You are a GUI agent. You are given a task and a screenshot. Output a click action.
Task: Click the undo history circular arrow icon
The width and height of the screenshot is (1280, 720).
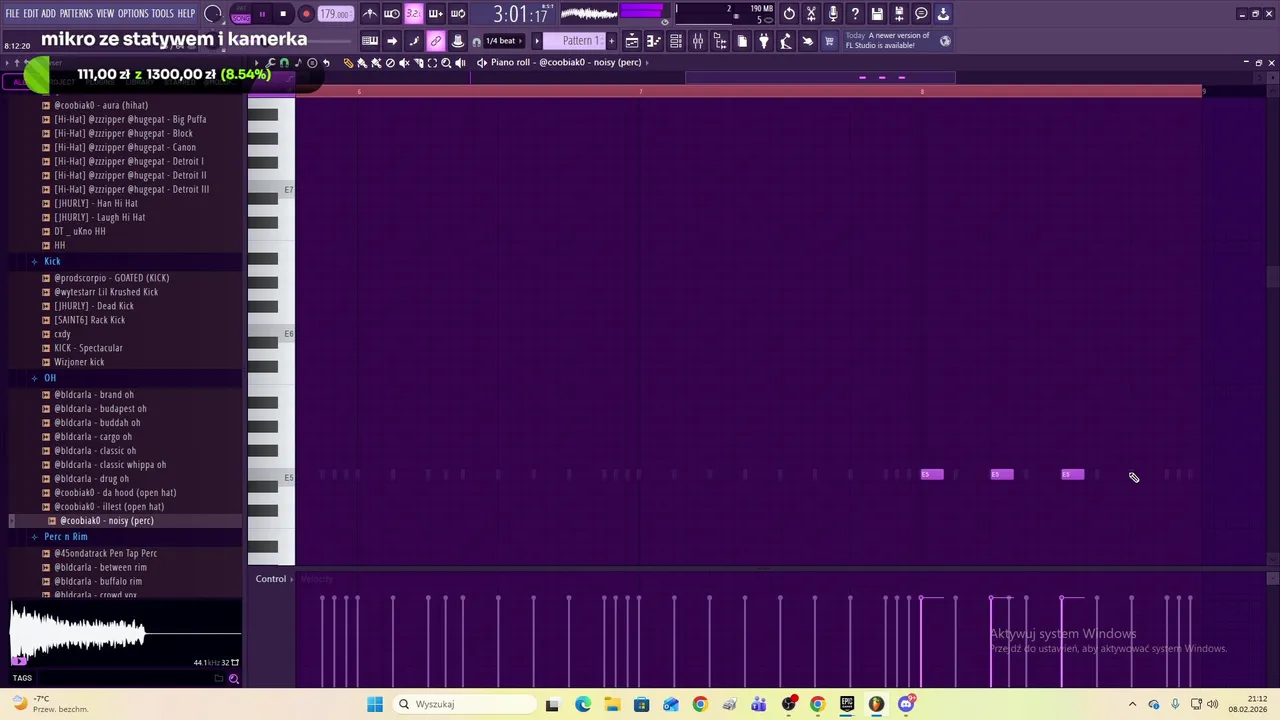[789, 14]
